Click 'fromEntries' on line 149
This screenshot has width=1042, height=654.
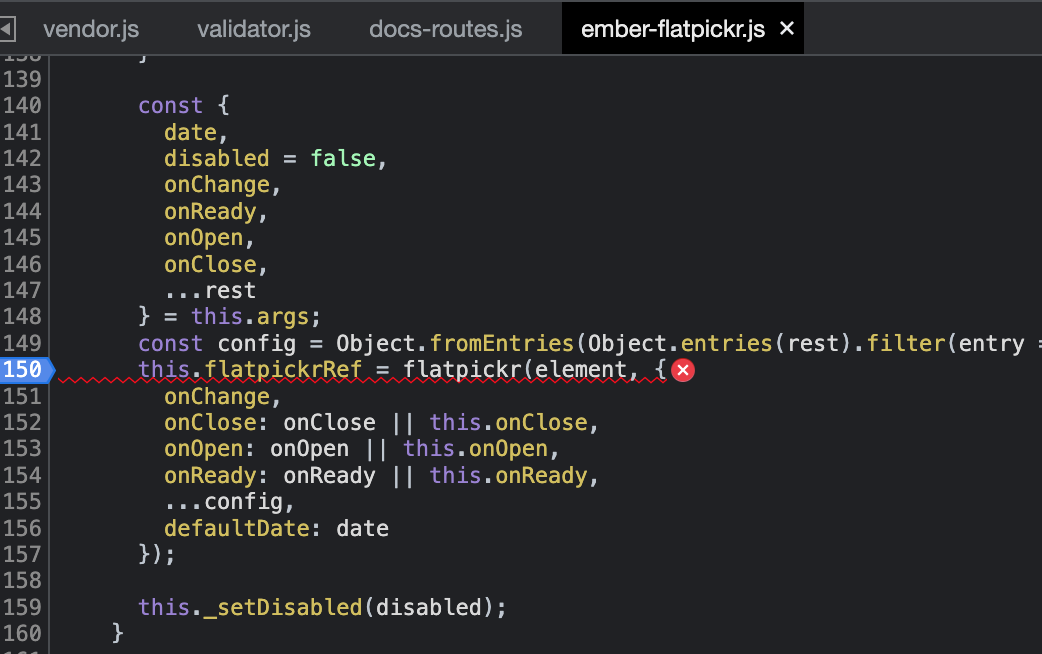coord(501,343)
